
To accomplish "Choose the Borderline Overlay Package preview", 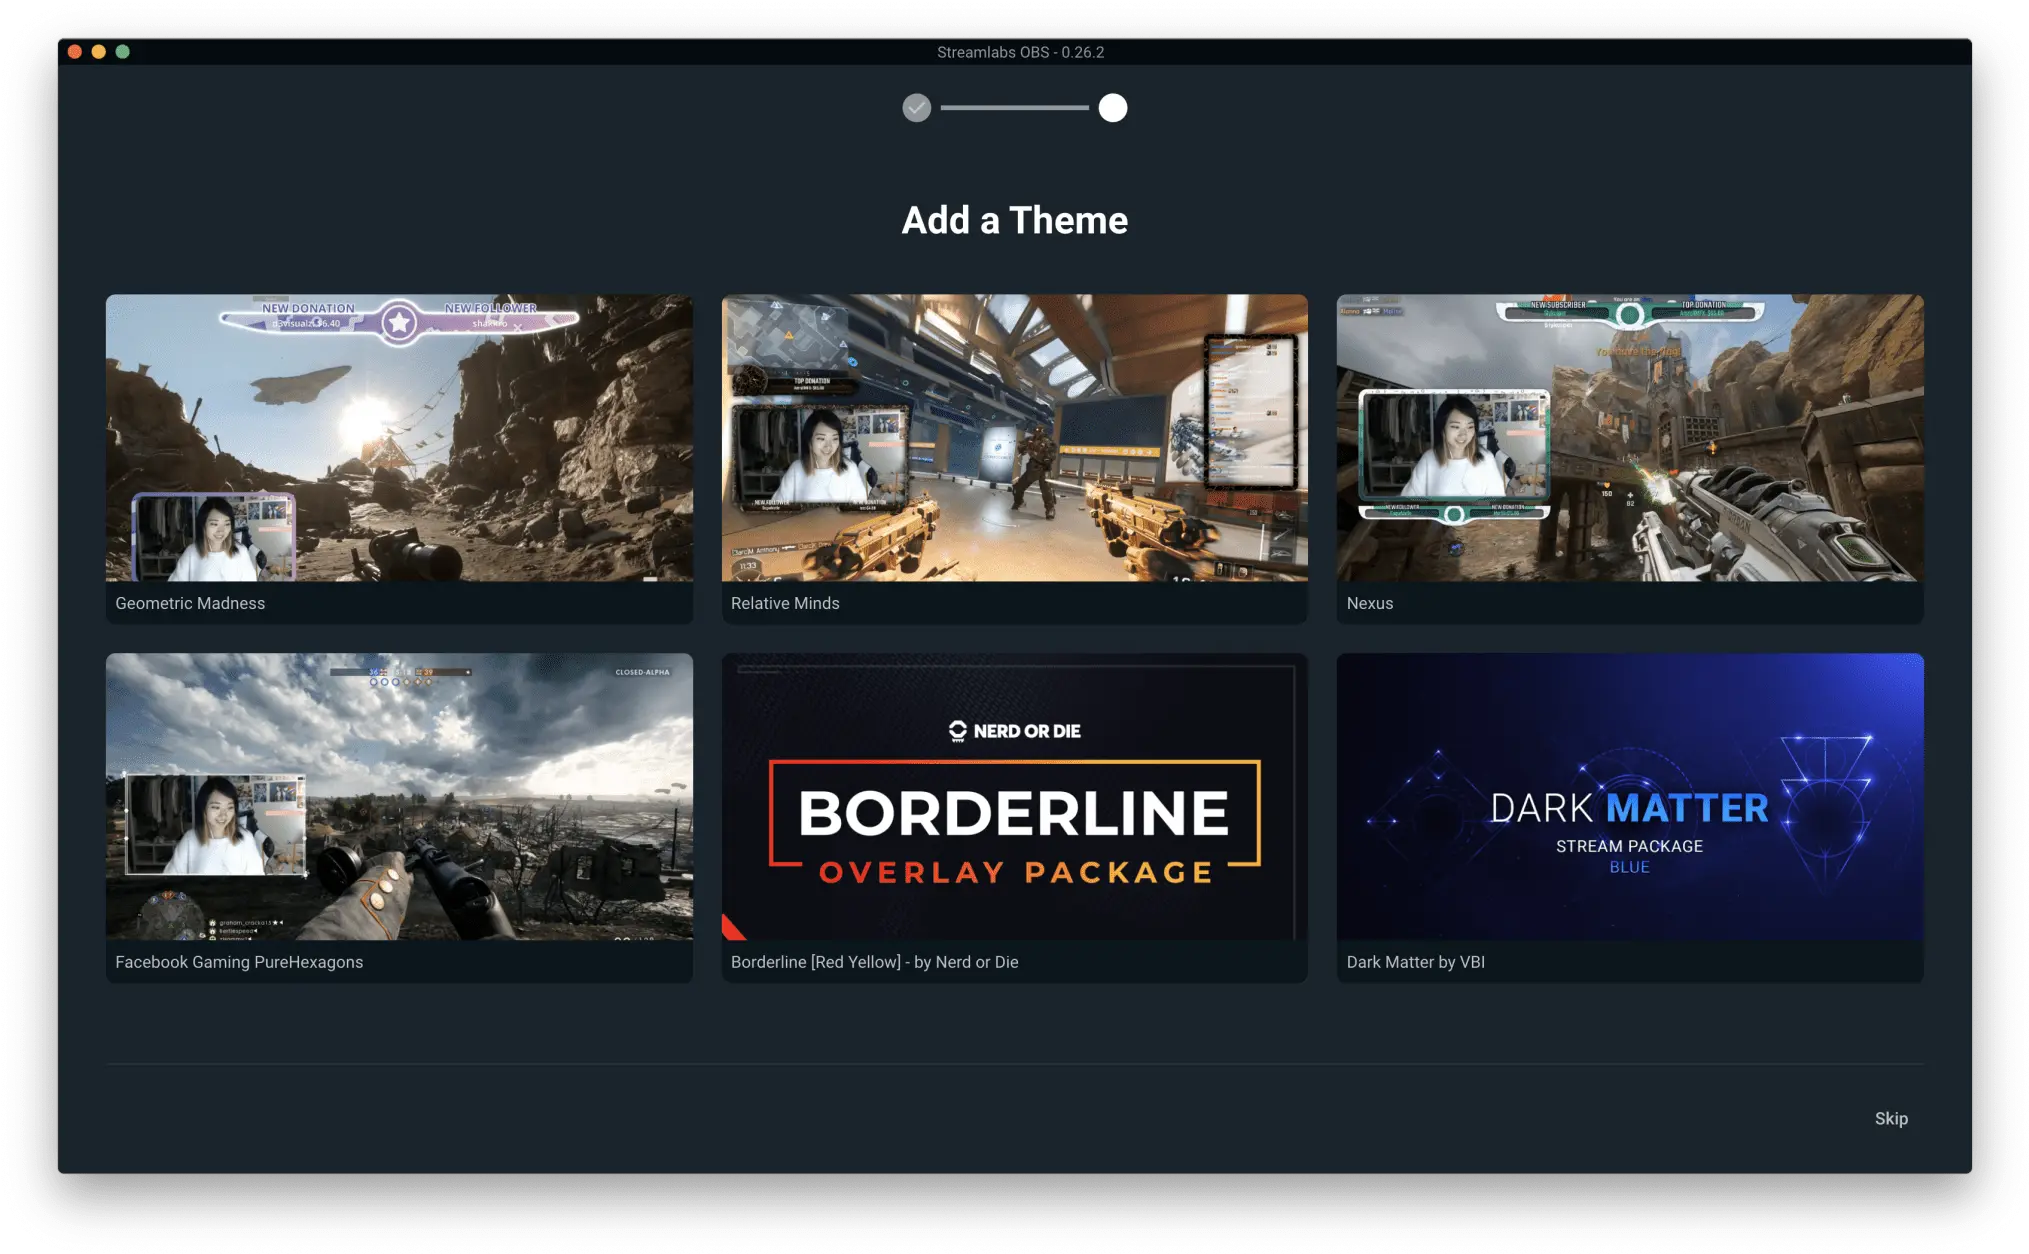I will tap(1014, 797).
